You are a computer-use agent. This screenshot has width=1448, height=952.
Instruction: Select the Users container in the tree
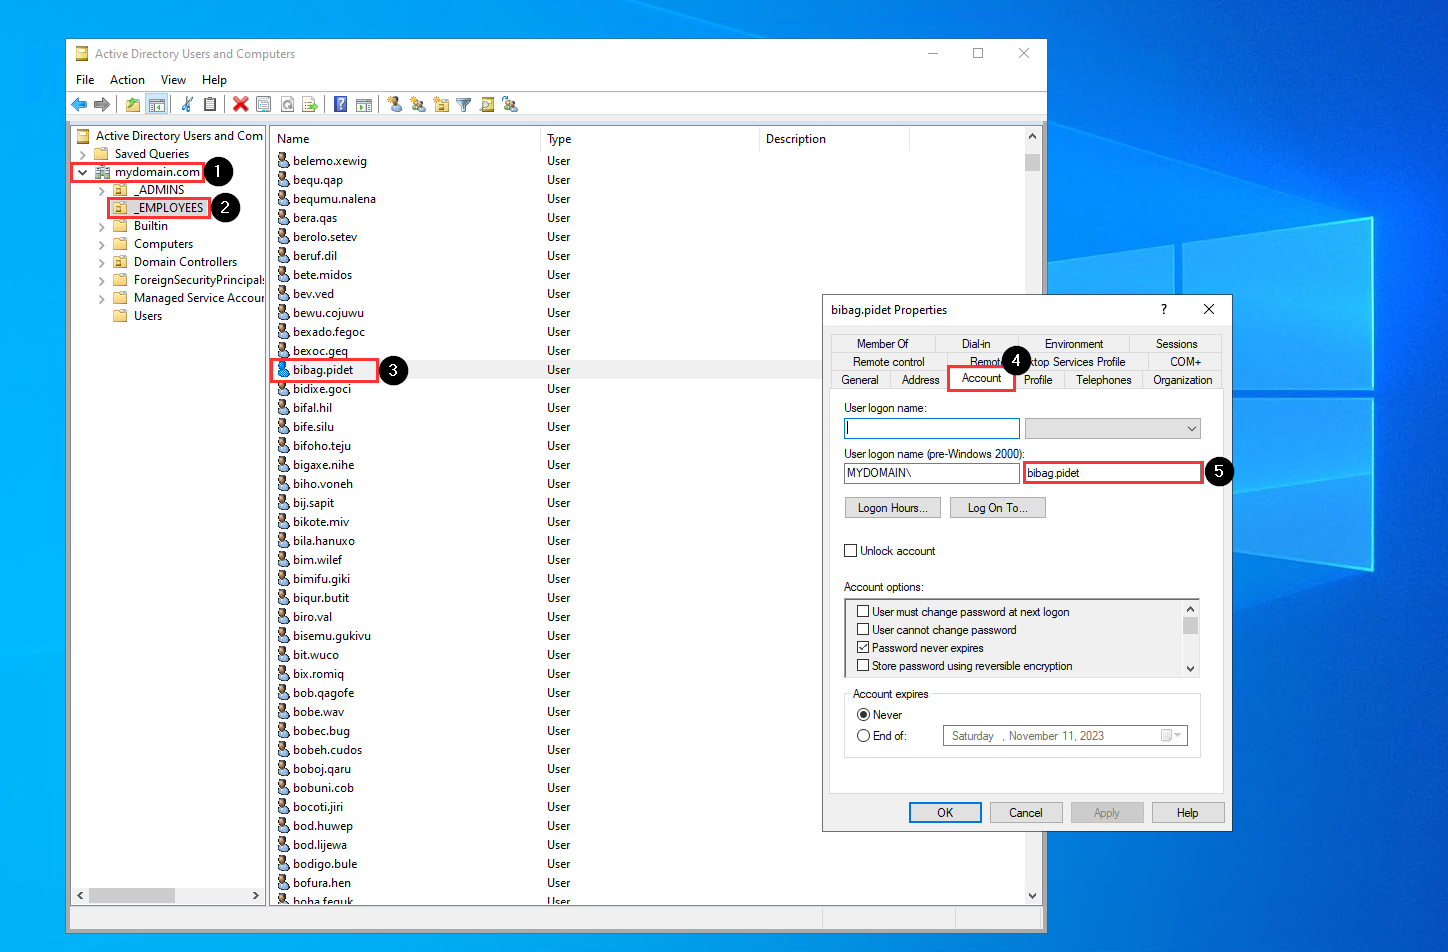tap(148, 316)
